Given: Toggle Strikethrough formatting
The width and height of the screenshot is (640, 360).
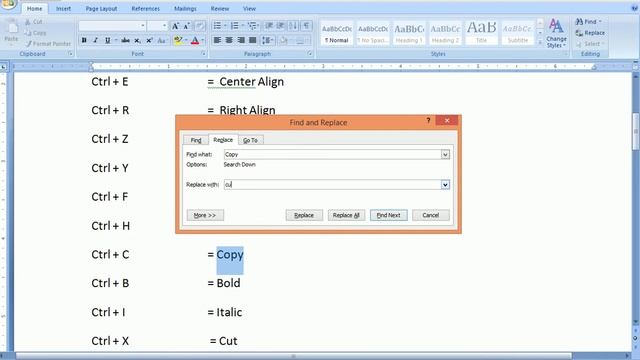Looking at the screenshot, I should point(125,40).
